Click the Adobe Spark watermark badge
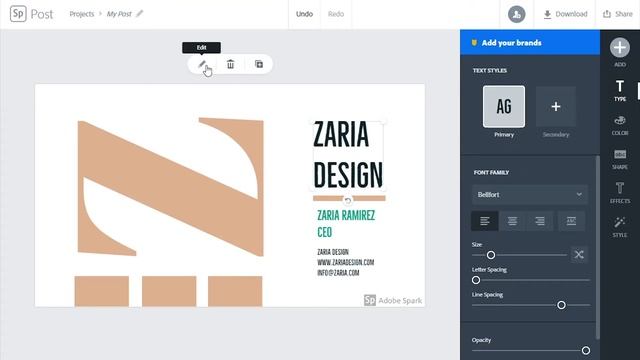The image size is (640, 360). [393, 300]
